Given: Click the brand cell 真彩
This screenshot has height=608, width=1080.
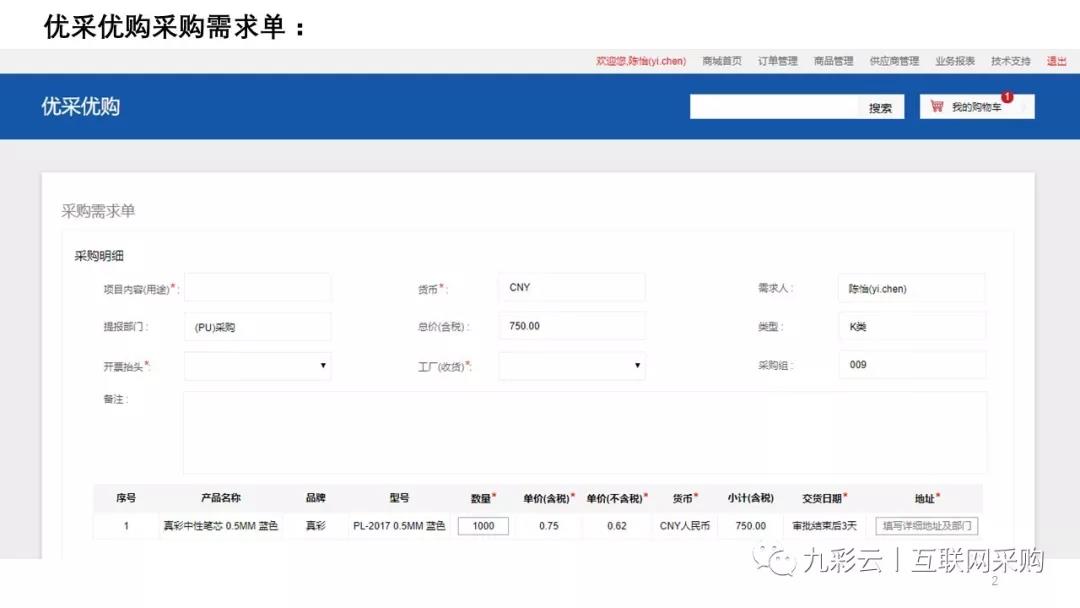Looking at the screenshot, I should 315,526.
